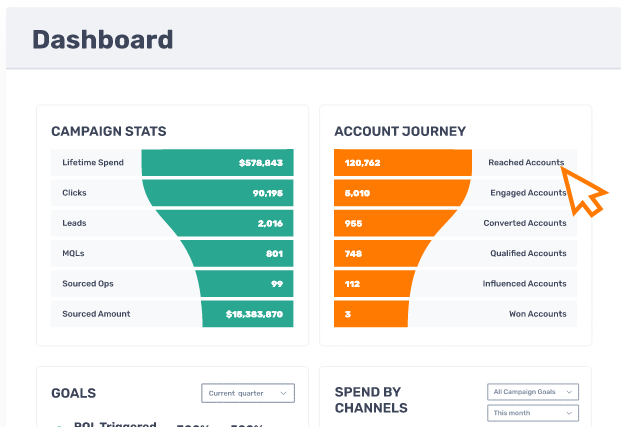Click the Reached Accounts label

(526, 162)
